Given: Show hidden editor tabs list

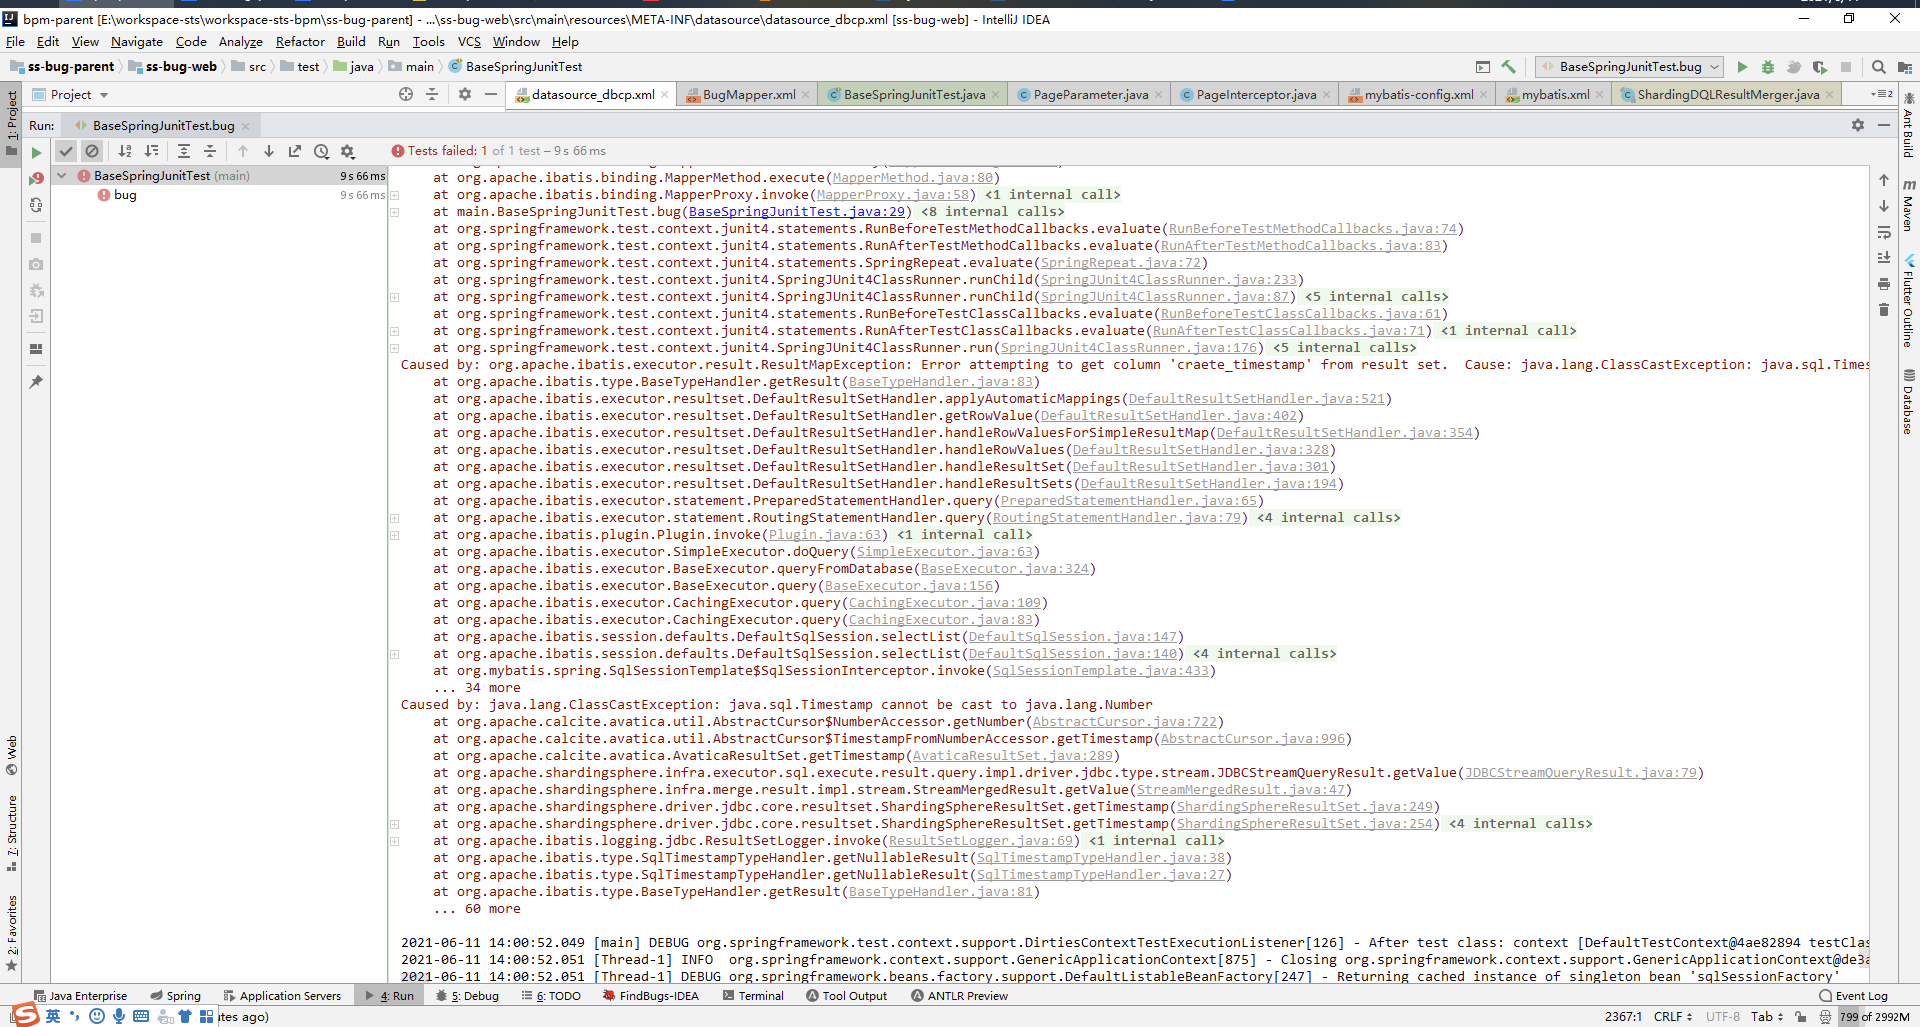Looking at the screenshot, I should 1881,94.
